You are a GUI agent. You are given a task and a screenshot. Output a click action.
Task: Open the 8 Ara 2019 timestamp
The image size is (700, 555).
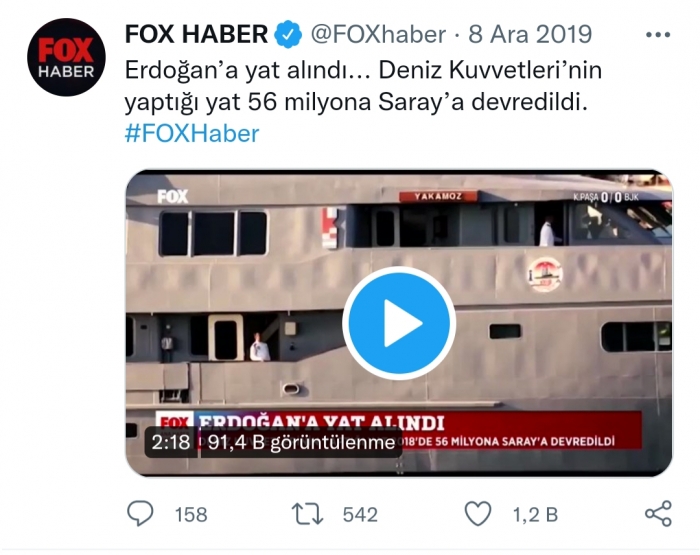coord(530,34)
